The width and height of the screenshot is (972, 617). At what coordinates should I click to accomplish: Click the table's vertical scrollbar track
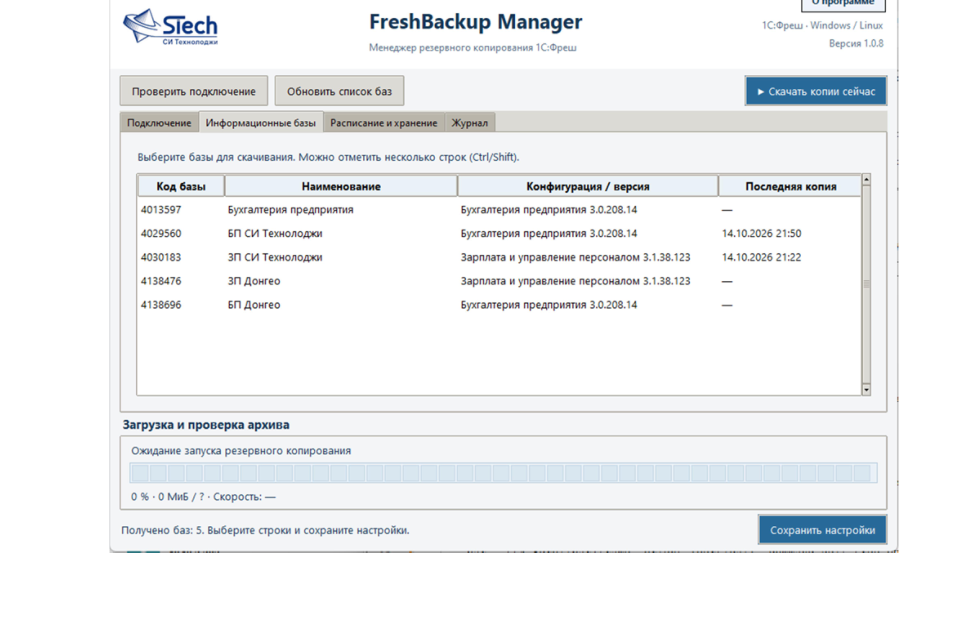[866, 285]
